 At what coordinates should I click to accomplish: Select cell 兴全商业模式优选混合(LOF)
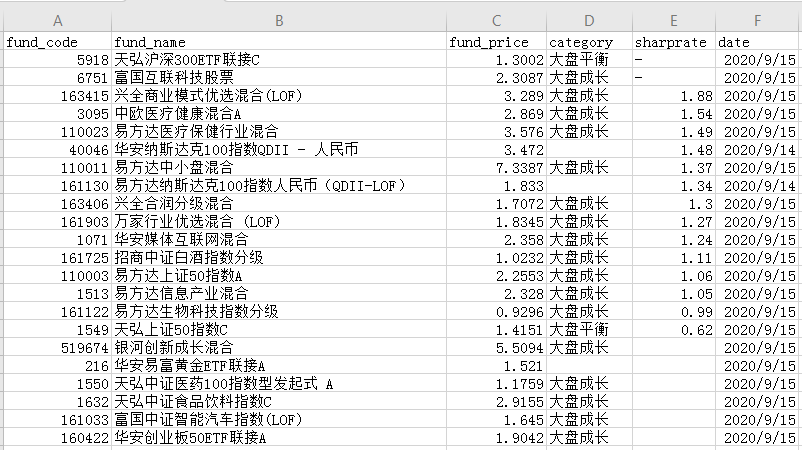(279, 95)
